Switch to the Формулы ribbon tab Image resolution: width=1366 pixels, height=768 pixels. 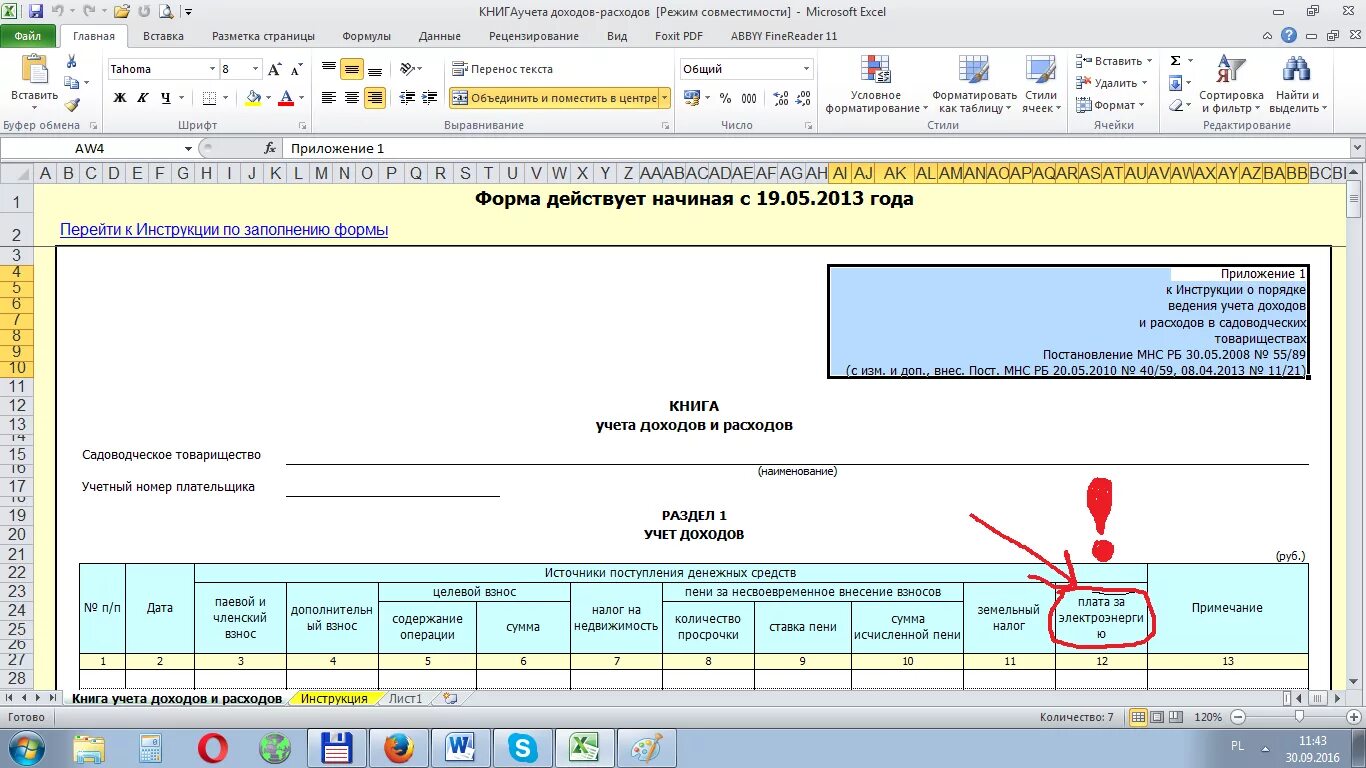[366, 36]
